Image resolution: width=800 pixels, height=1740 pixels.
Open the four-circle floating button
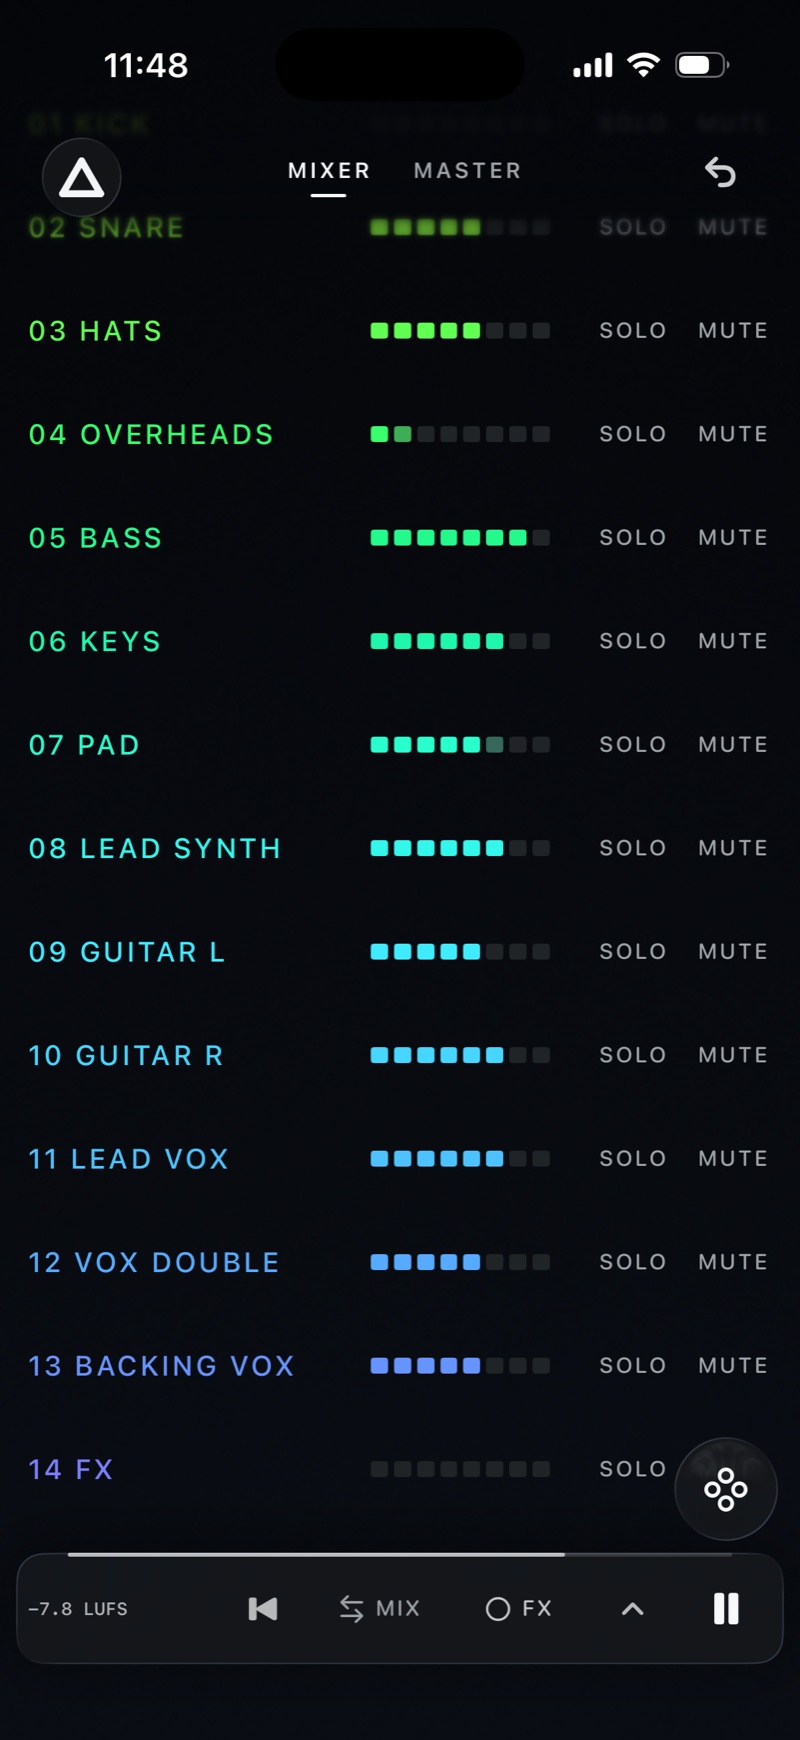click(x=726, y=1489)
